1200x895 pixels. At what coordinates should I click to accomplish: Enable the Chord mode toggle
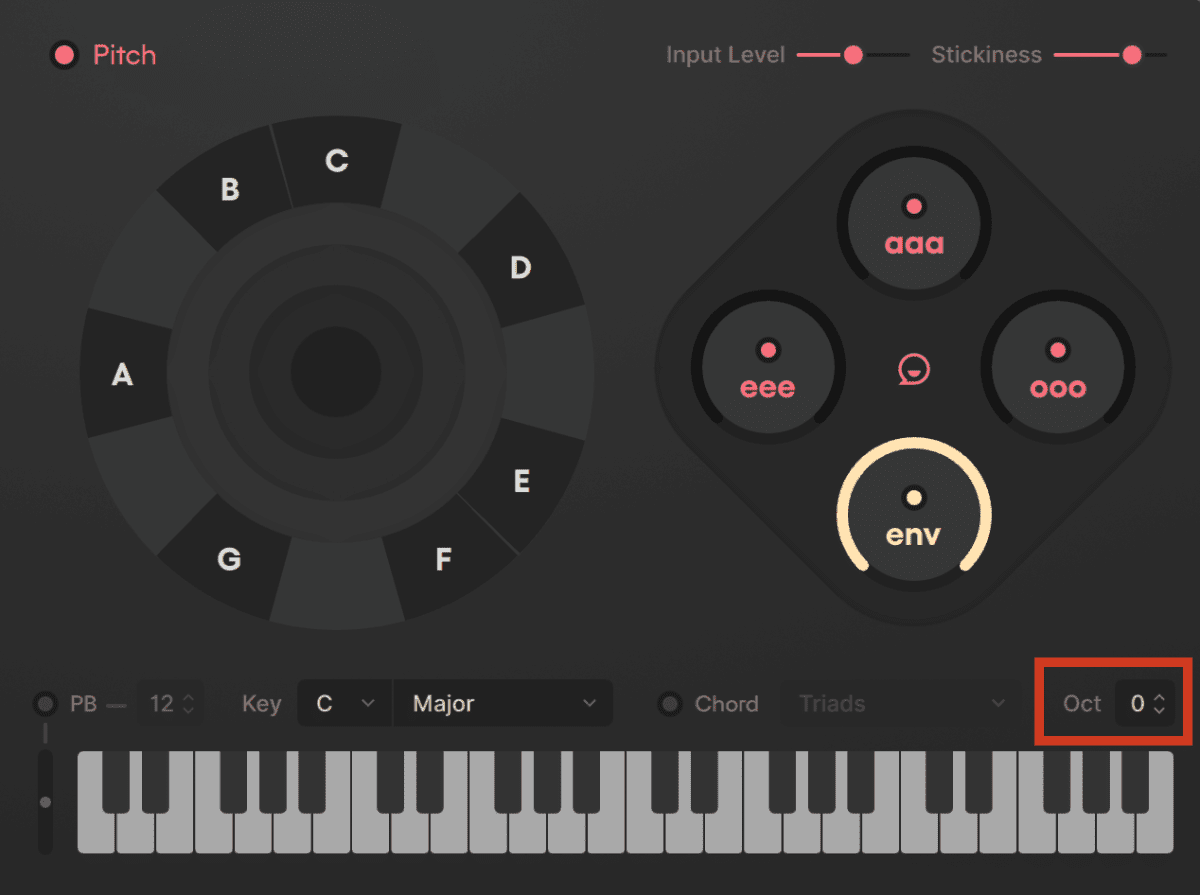[670, 704]
